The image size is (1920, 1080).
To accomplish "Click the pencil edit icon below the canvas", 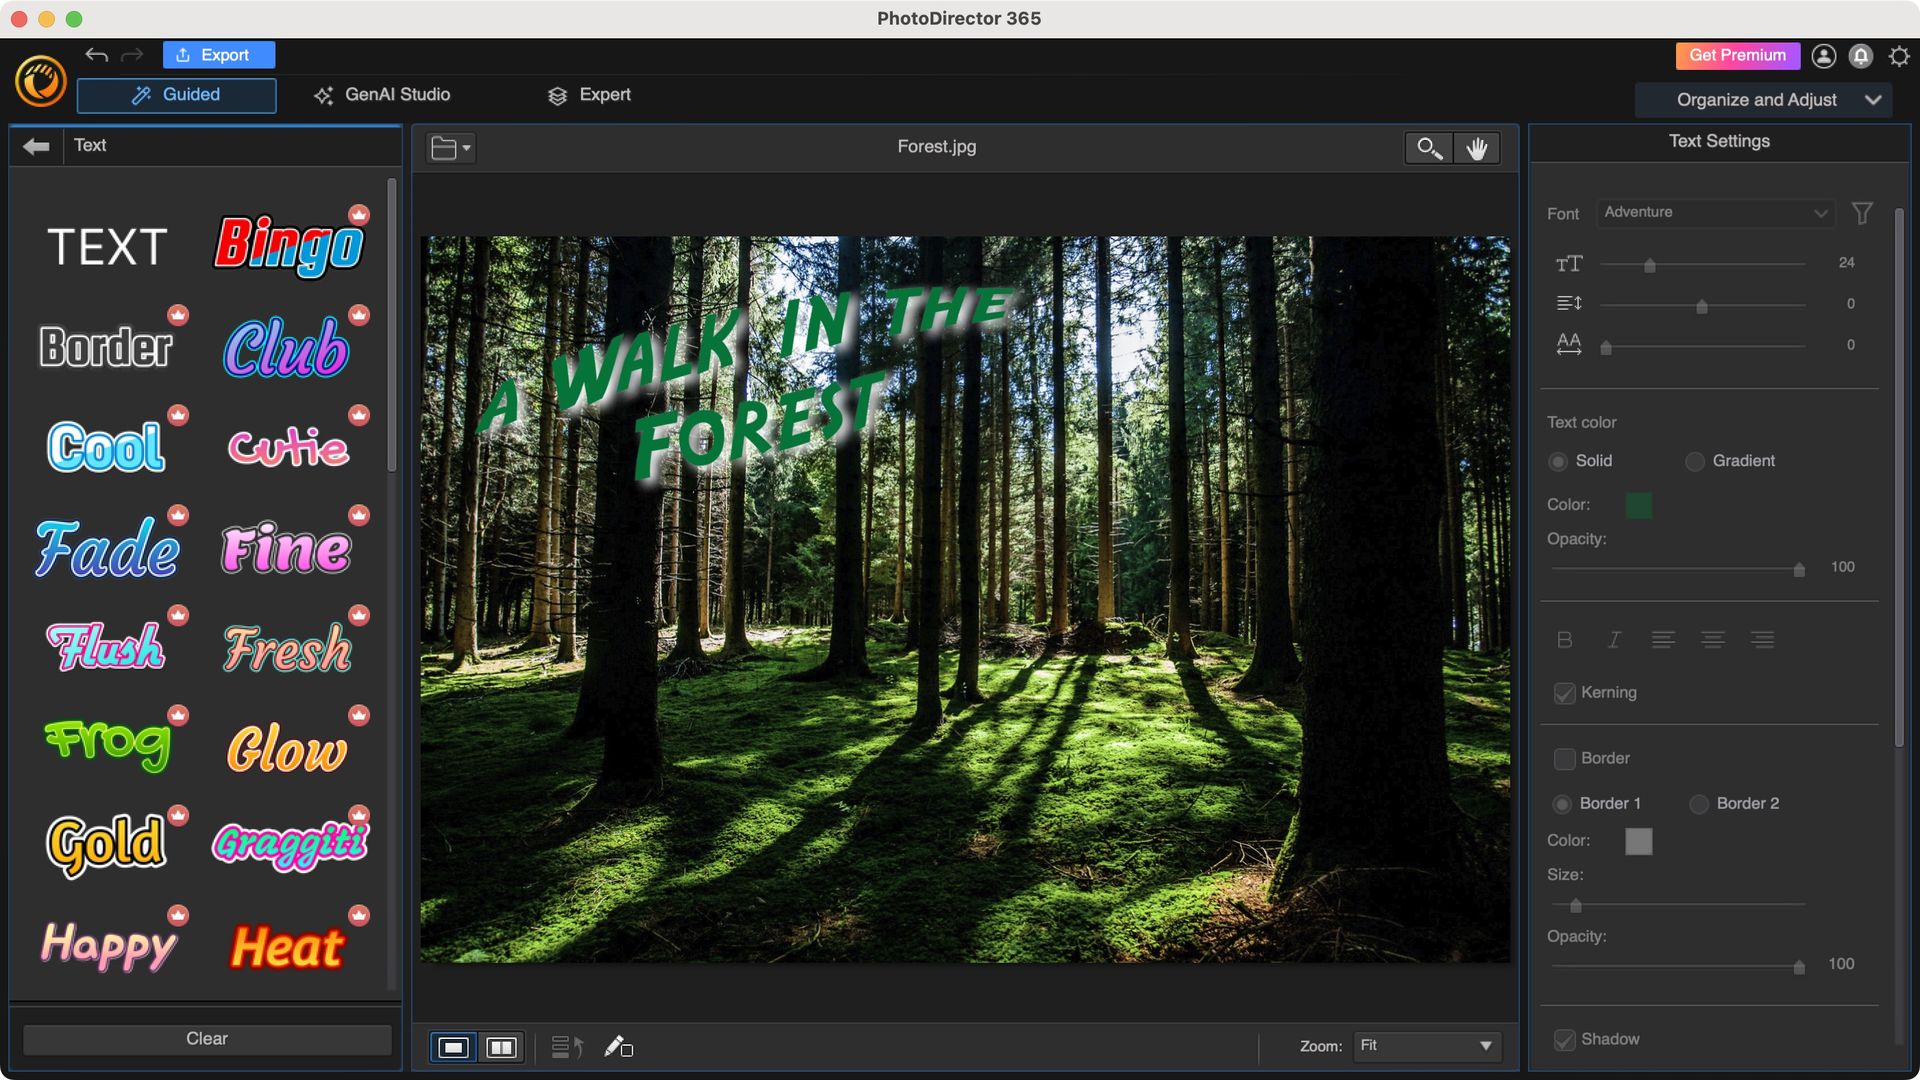I will [616, 1047].
